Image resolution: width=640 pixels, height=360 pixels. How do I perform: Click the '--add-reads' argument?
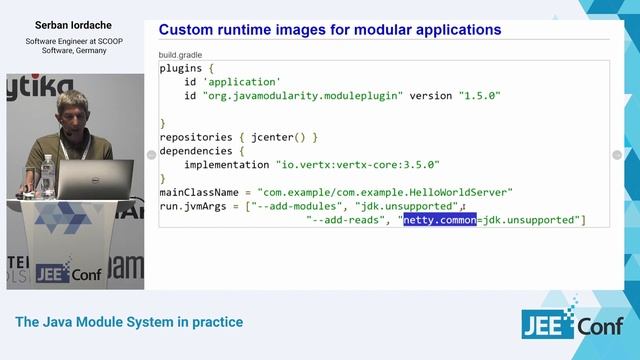[x=345, y=220]
